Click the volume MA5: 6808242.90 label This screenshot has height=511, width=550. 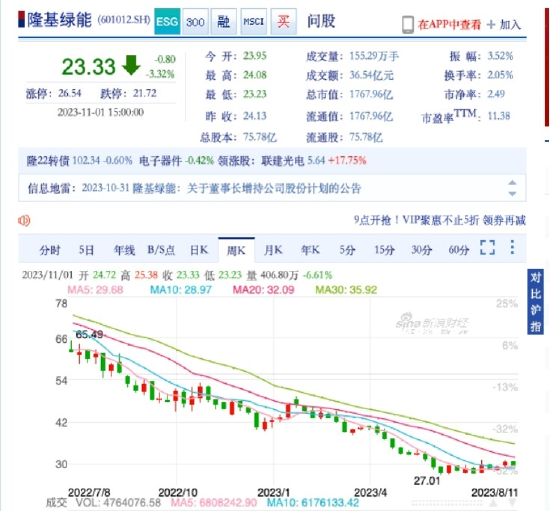pyautogui.click(x=214, y=503)
